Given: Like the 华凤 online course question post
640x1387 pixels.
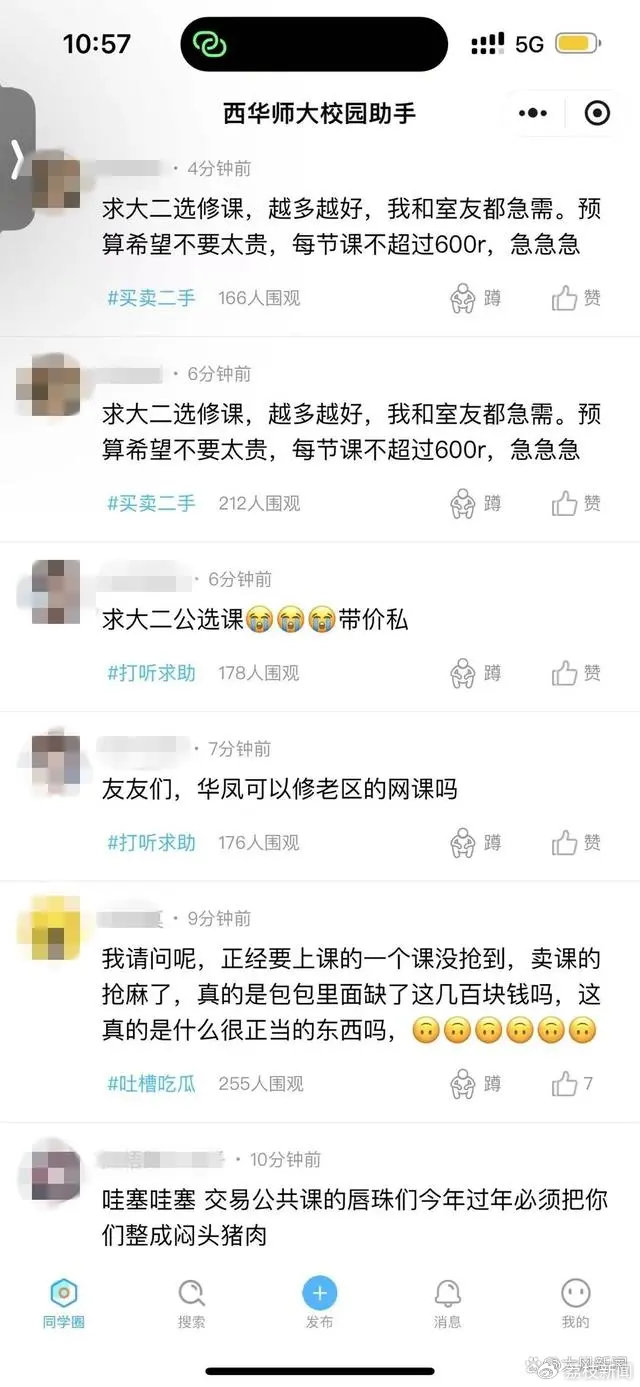Looking at the screenshot, I should pos(576,843).
